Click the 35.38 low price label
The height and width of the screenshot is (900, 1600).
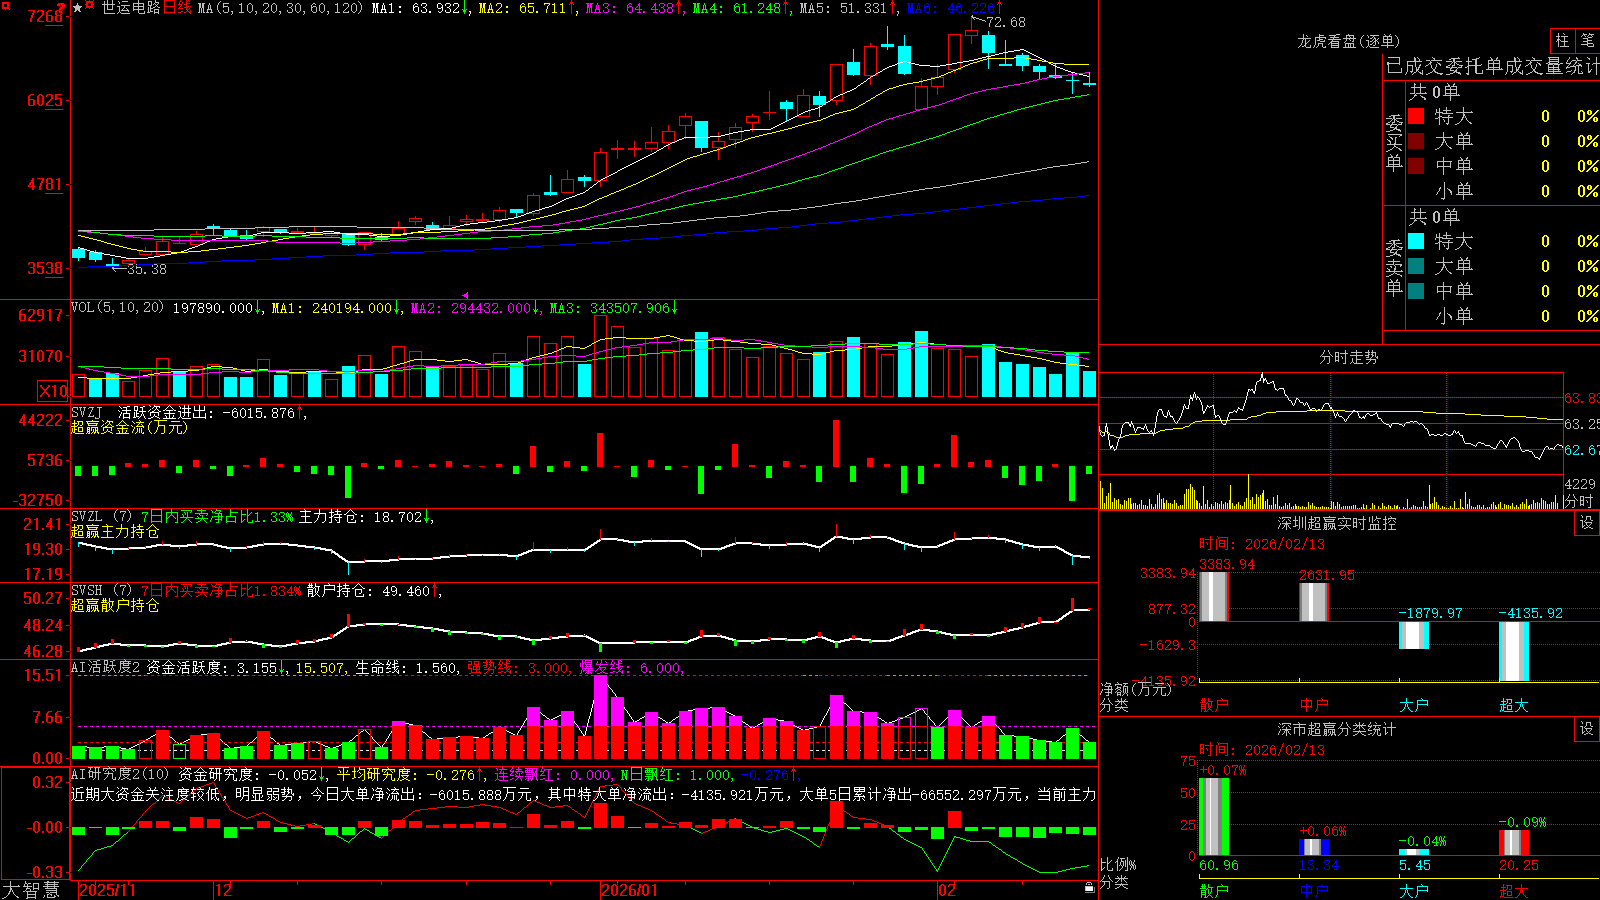pyautogui.click(x=147, y=269)
